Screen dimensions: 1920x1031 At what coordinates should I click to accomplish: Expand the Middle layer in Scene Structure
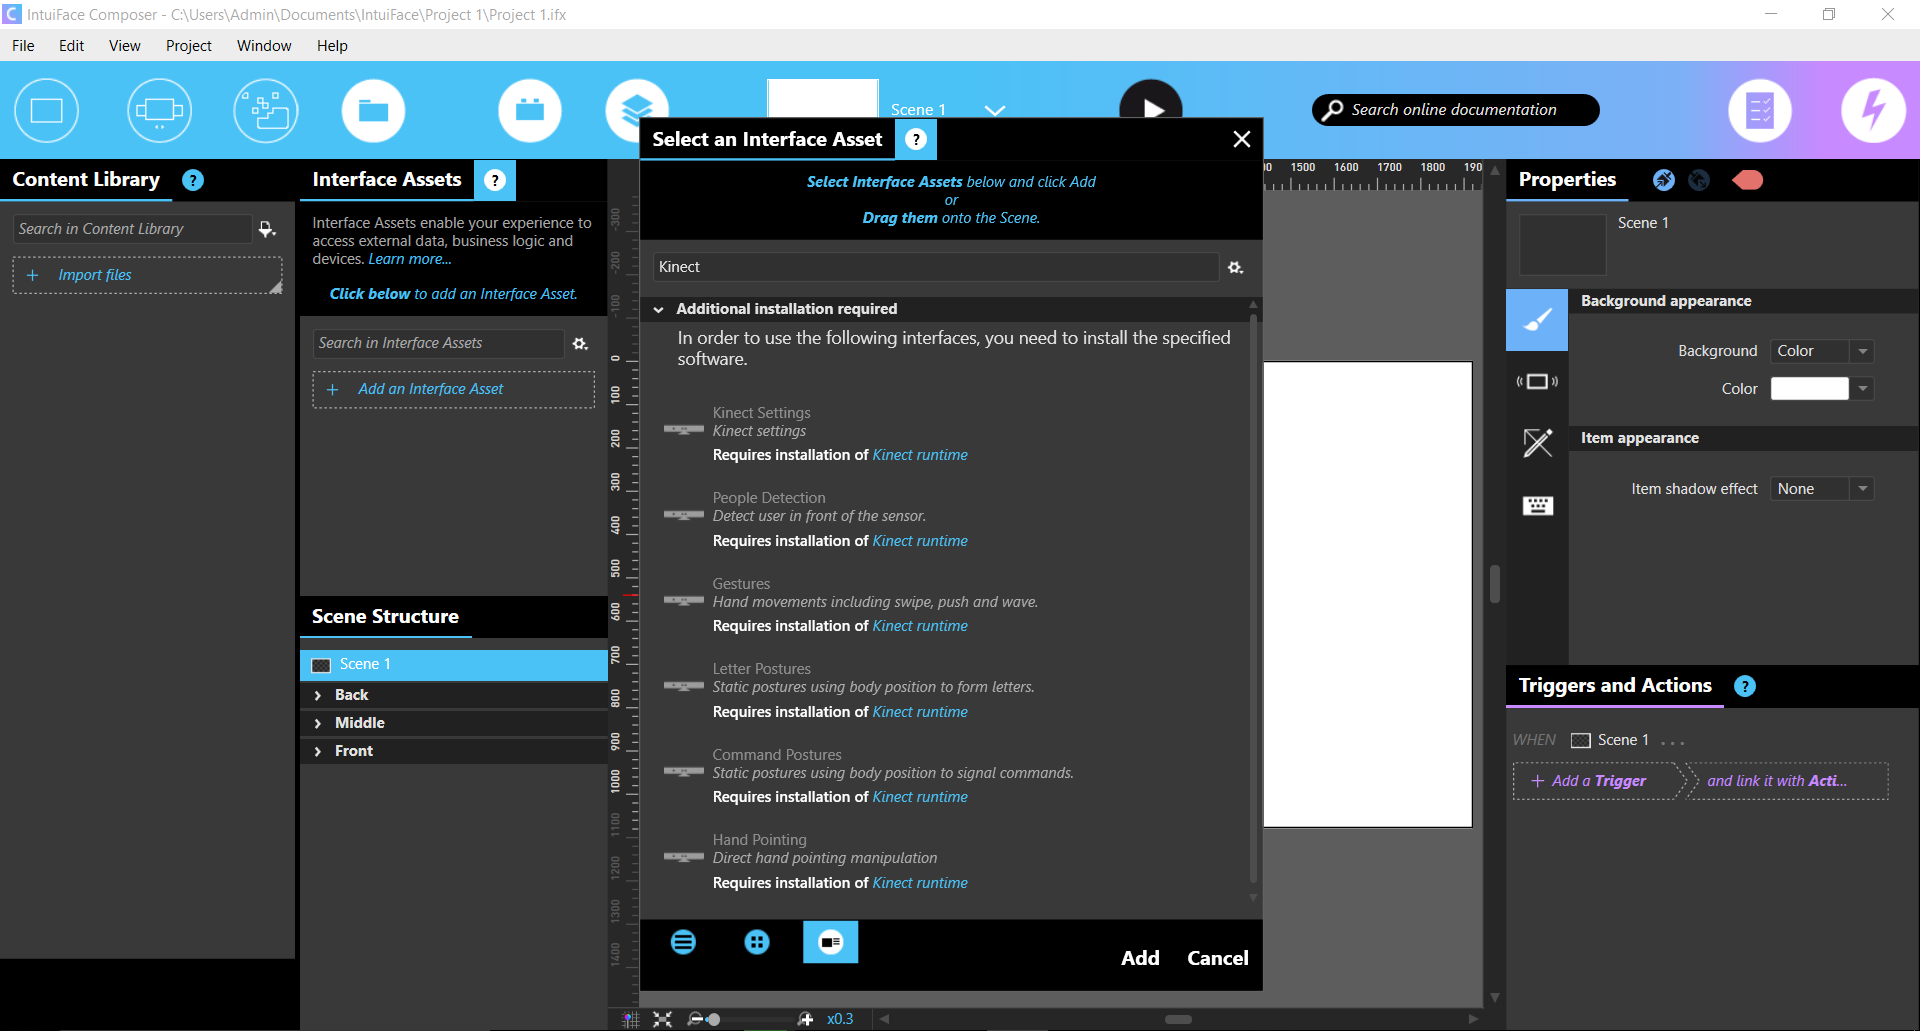pyautogui.click(x=318, y=723)
